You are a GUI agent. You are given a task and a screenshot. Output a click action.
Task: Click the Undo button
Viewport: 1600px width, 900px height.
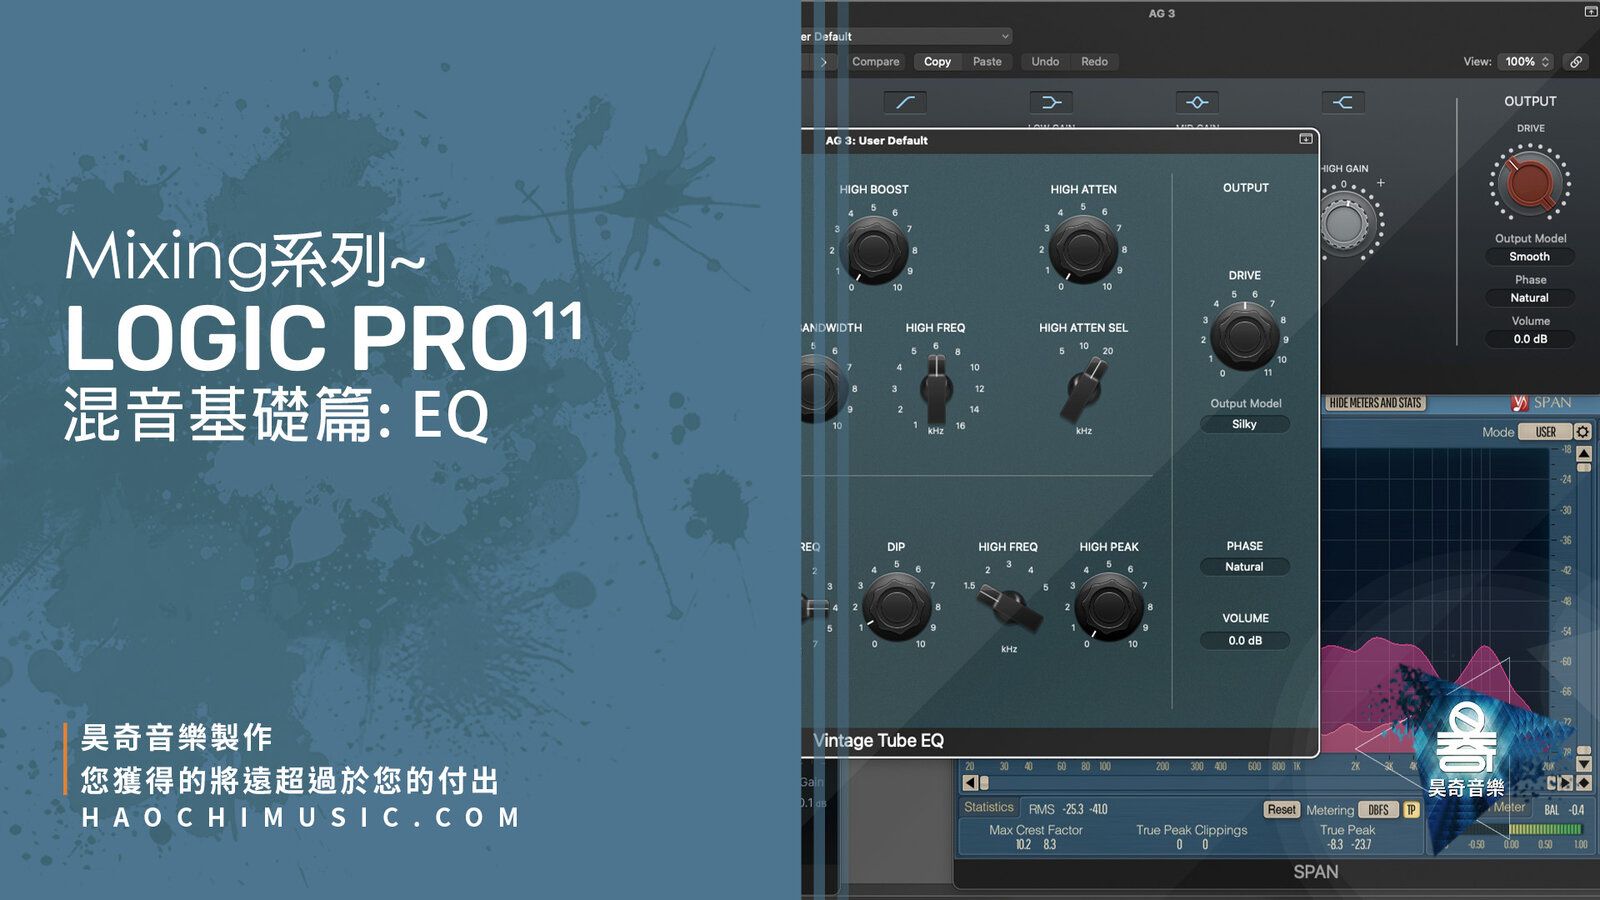point(1045,62)
